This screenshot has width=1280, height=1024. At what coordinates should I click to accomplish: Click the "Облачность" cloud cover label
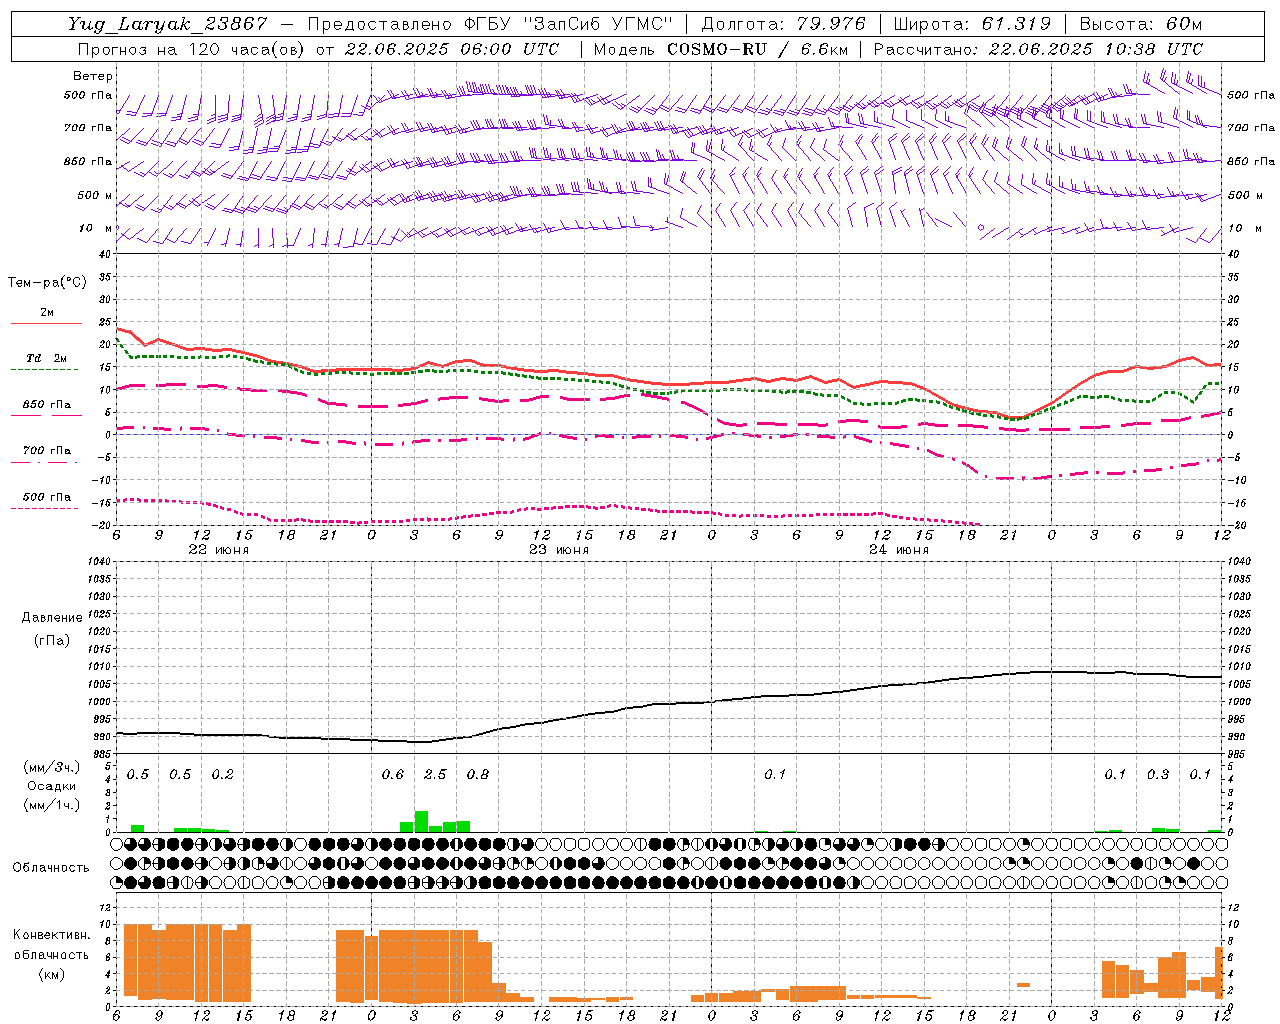[51, 868]
